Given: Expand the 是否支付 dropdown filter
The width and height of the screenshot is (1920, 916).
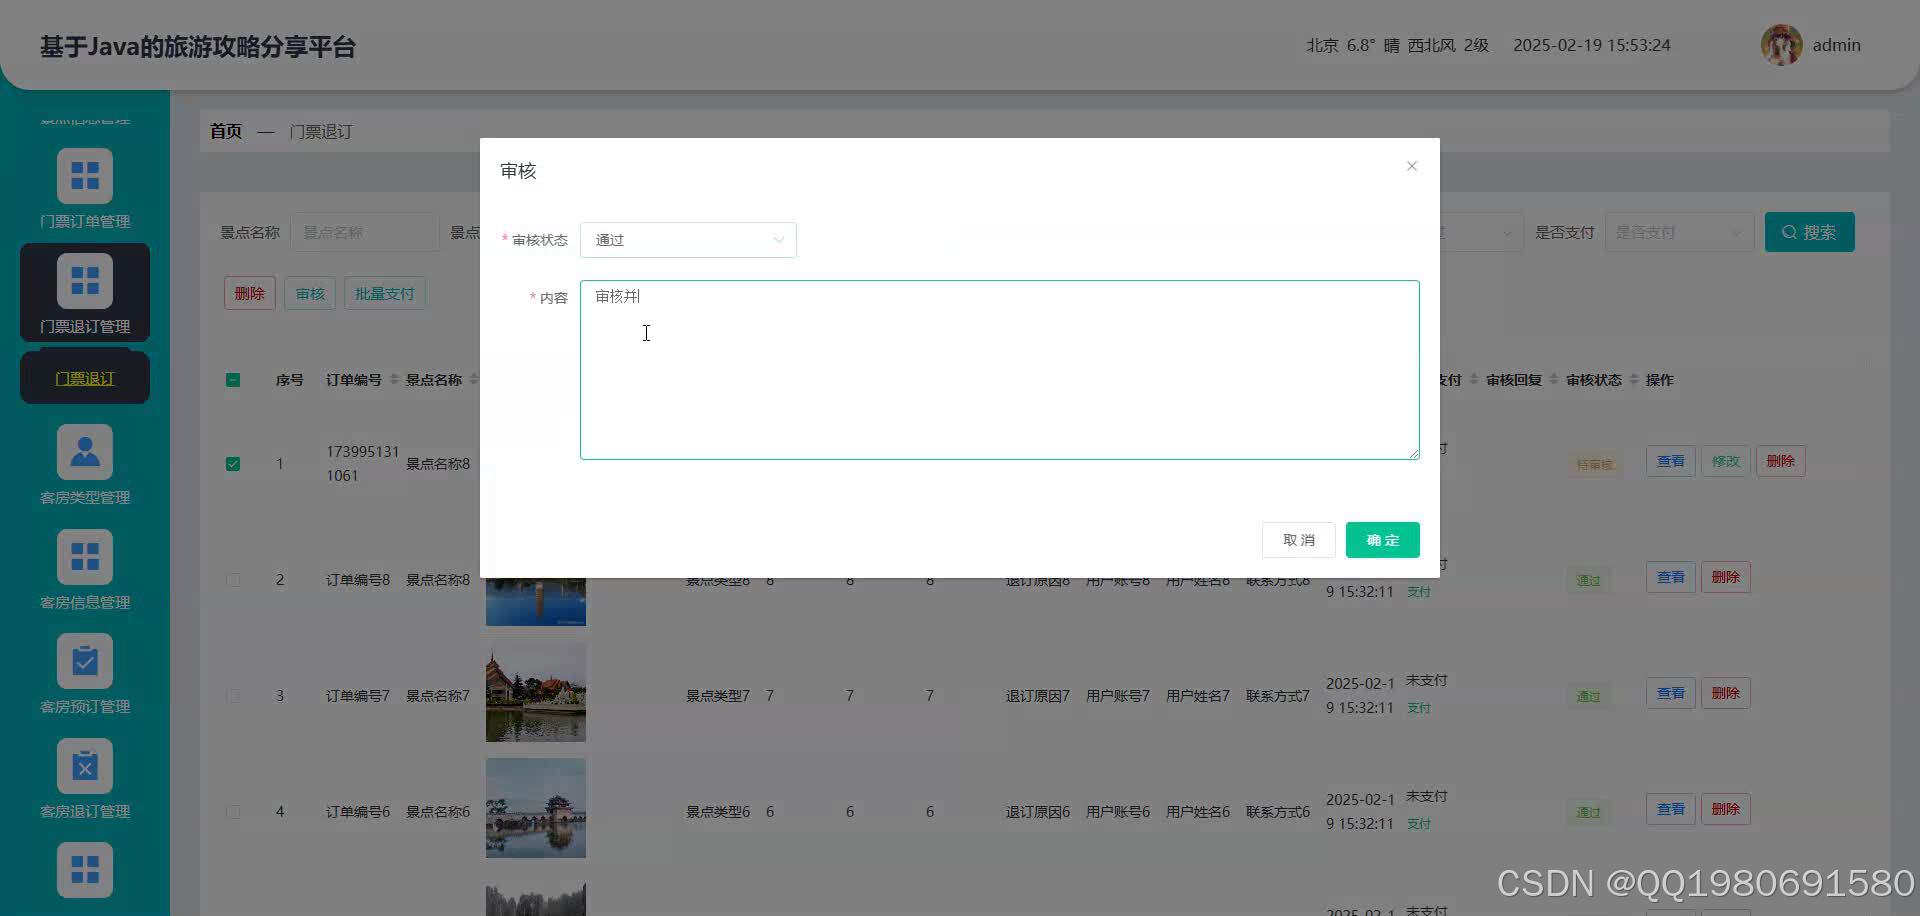Looking at the screenshot, I should pos(1679,232).
